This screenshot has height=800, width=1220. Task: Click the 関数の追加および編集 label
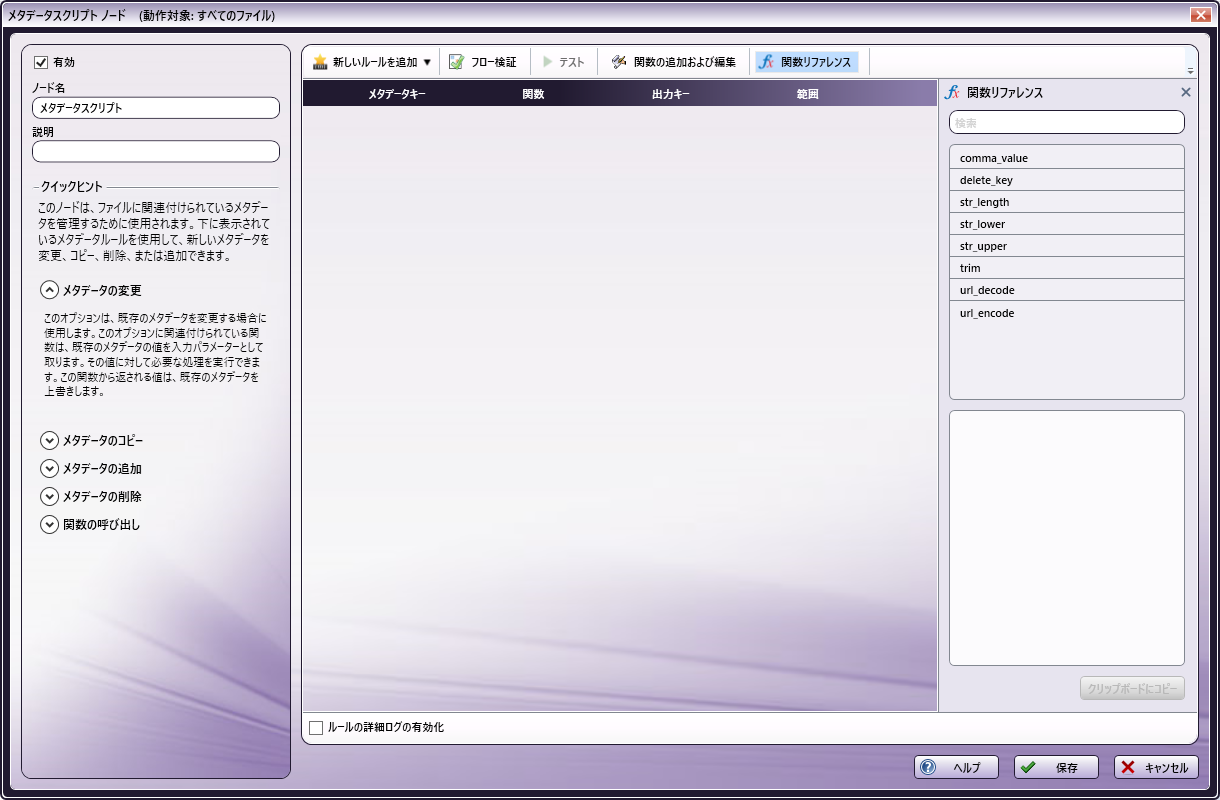coord(685,62)
